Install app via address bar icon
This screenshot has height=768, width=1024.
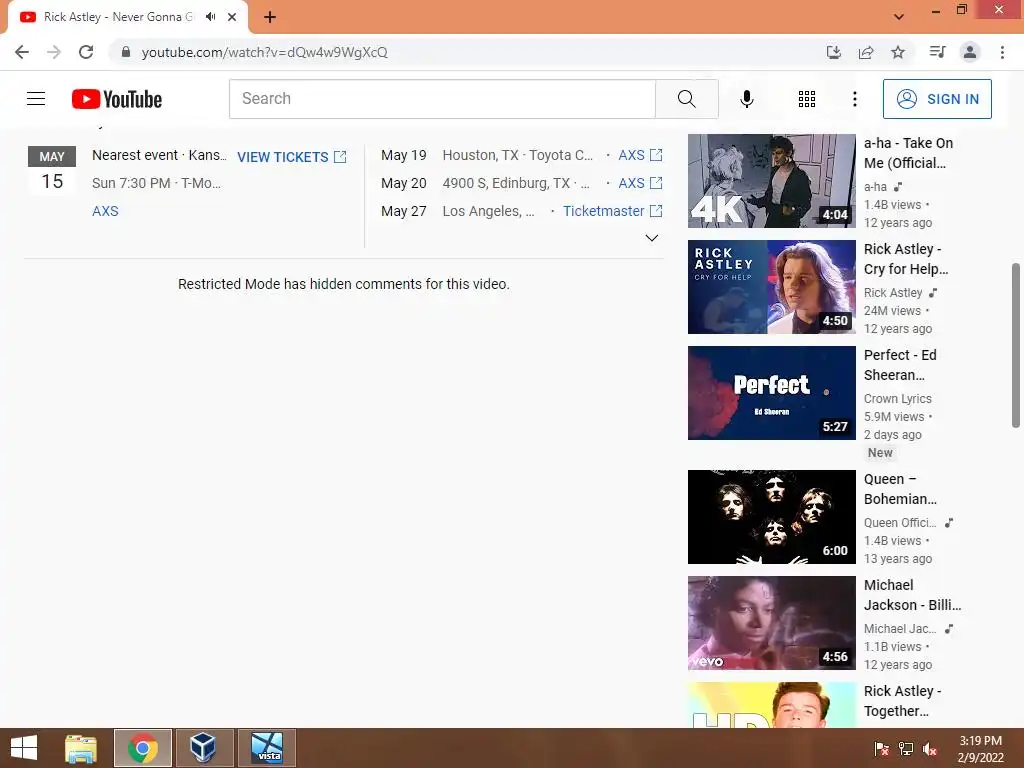pyautogui.click(x=833, y=52)
